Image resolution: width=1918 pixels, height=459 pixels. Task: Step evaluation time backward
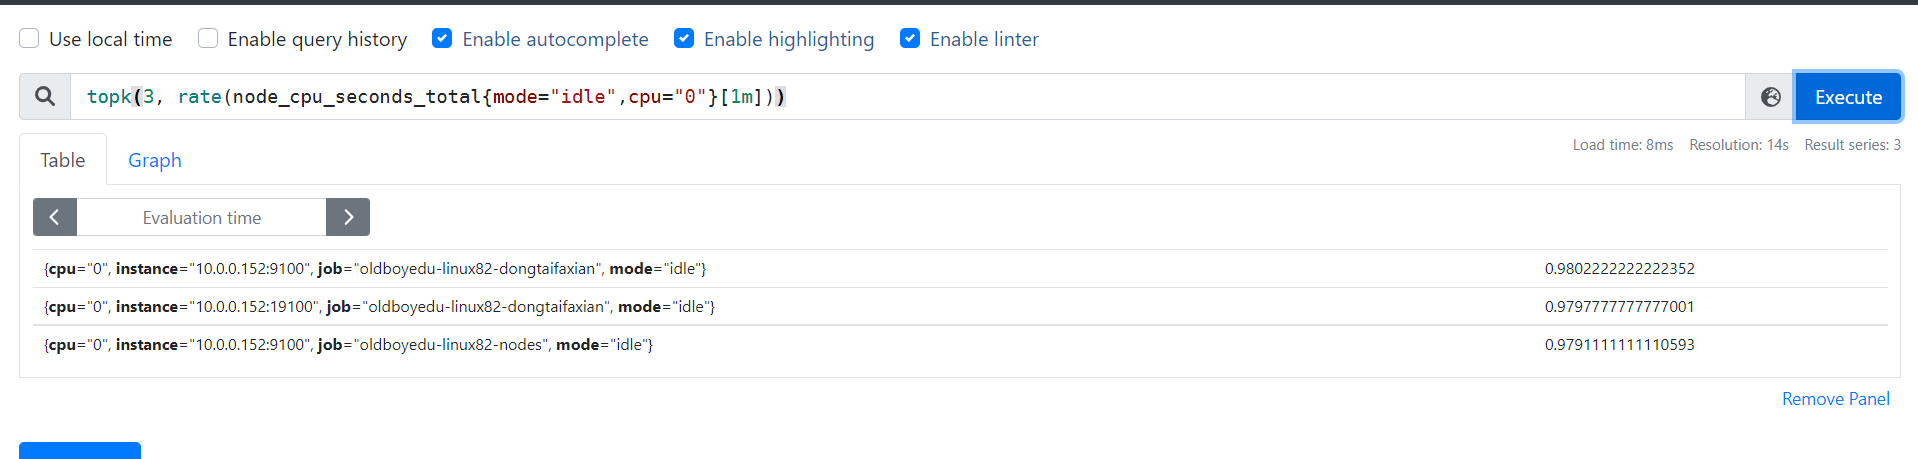tap(55, 217)
